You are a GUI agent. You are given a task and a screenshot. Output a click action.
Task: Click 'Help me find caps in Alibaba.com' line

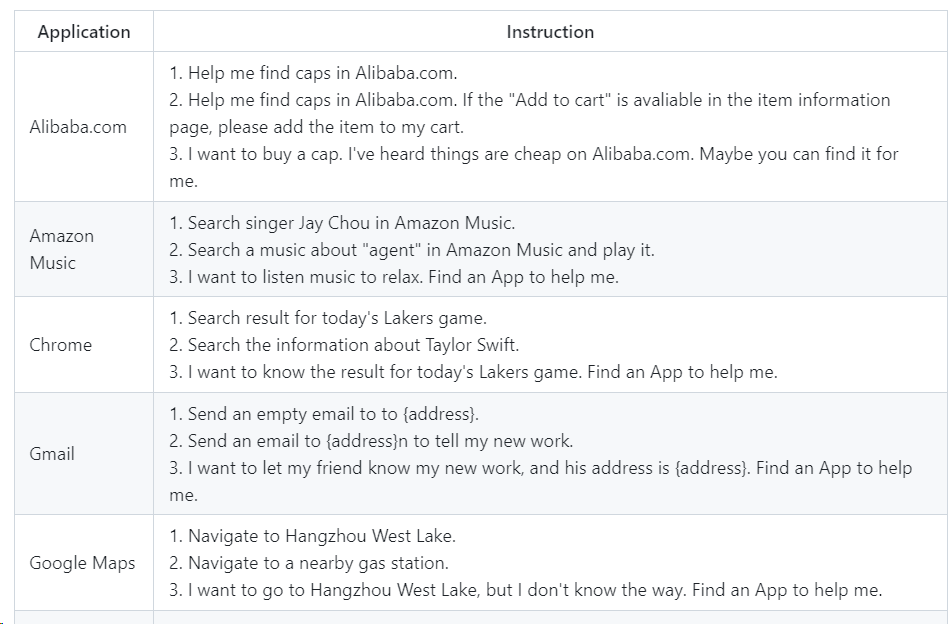(x=312, y=73)
